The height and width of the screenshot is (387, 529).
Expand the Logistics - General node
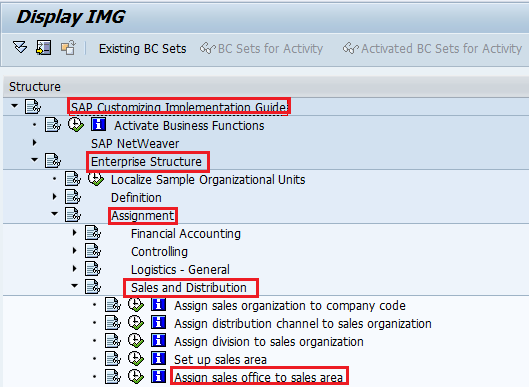pyautogui.click(x=75, y=269)
